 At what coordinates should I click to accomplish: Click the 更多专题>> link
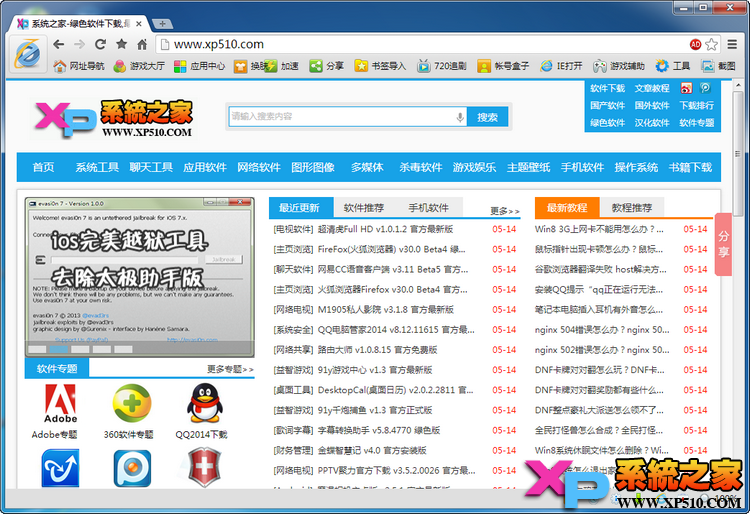click(x=230, y=369)
